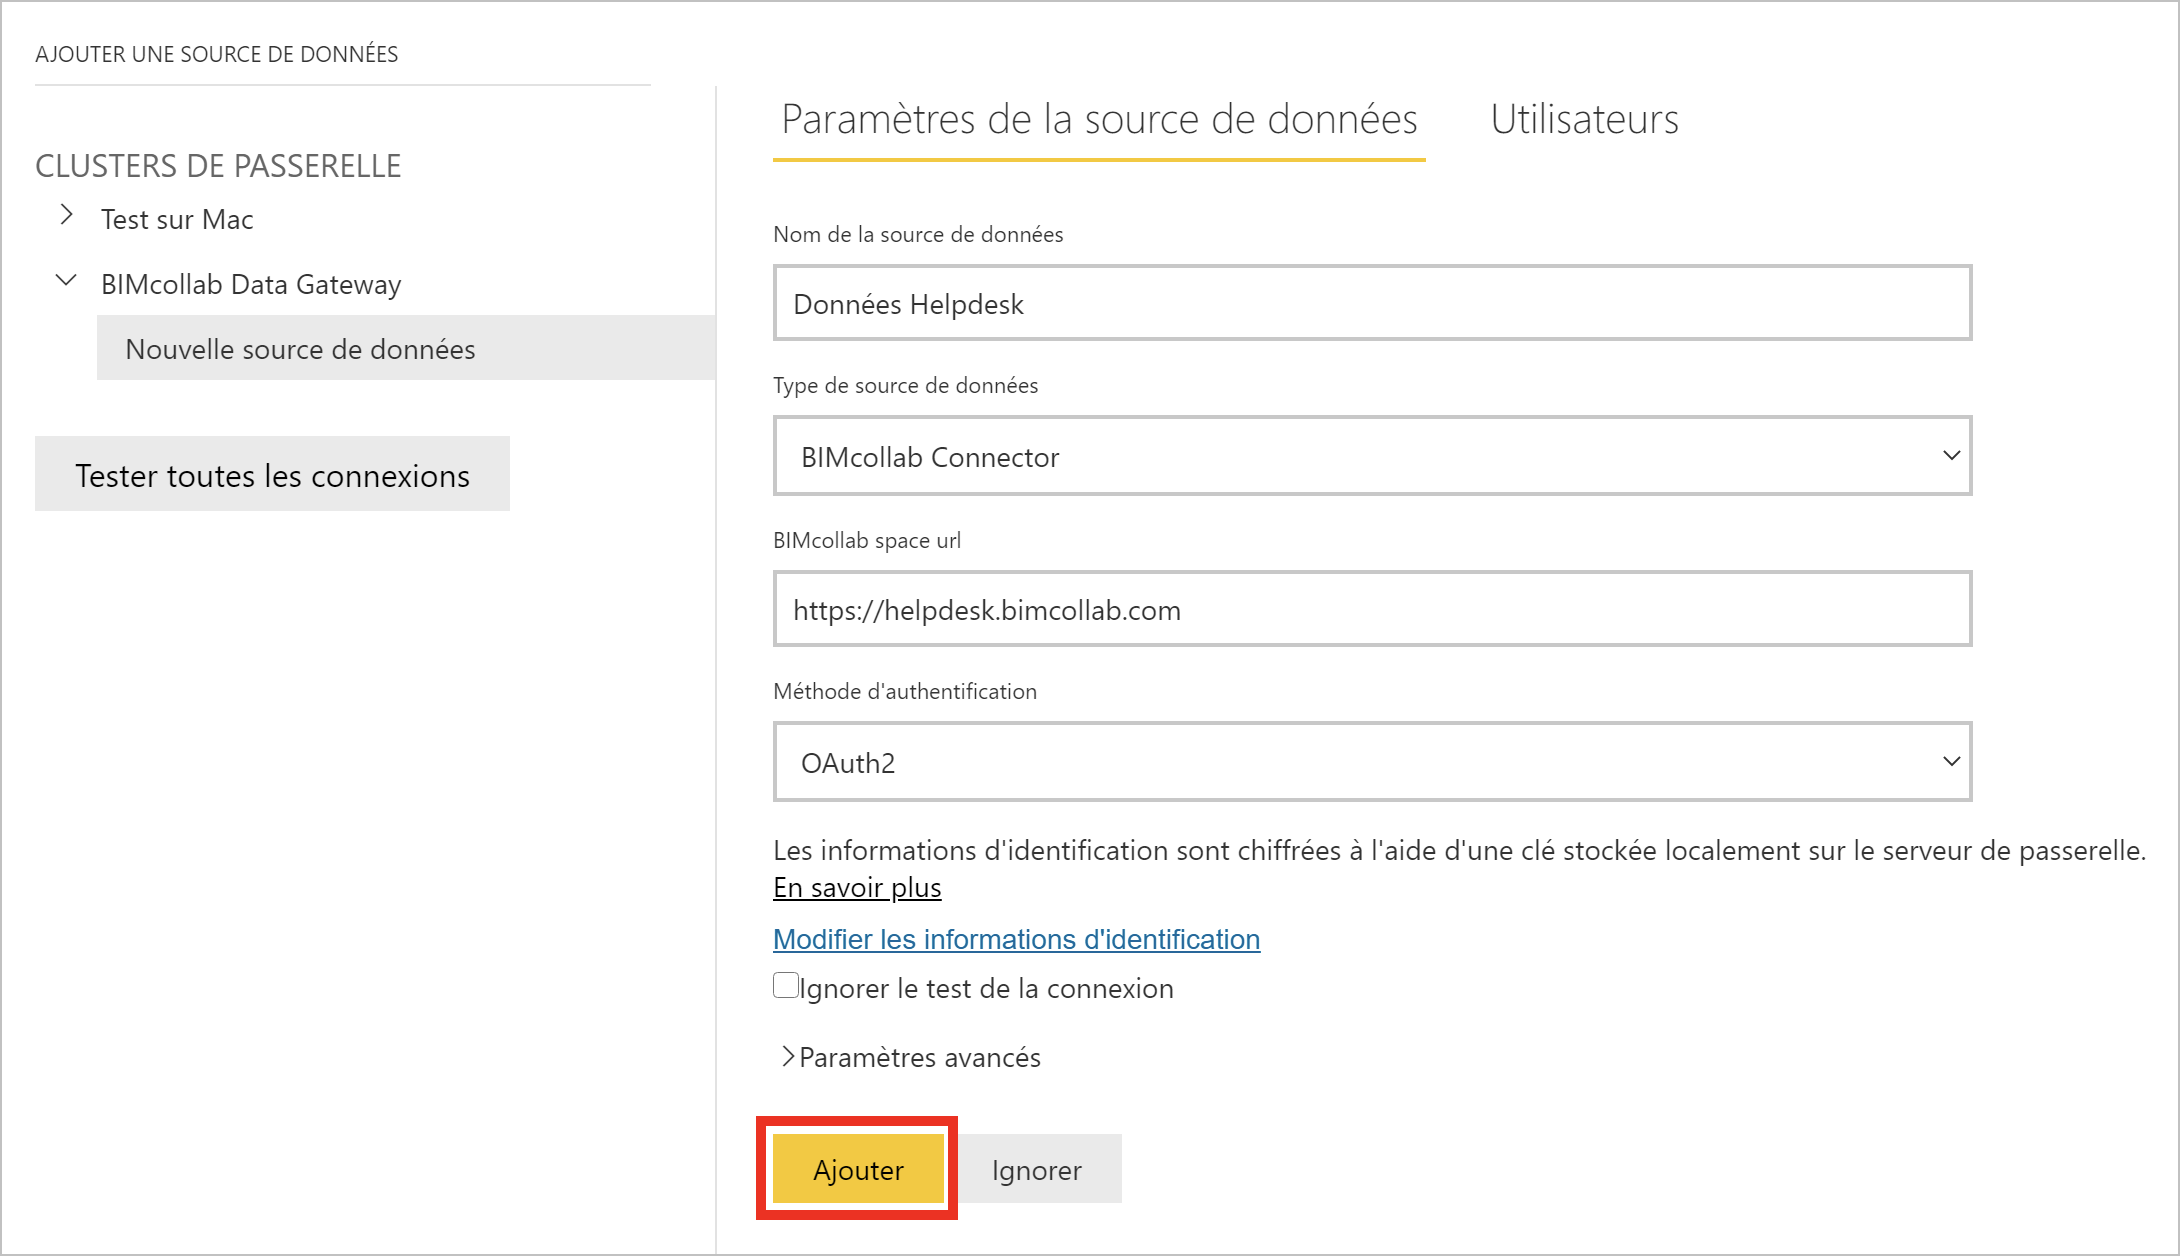Expand the Test sur Mac cluster chevron
The height and width of the screenshot is (1256, 2180).
(x=67, y=215)
